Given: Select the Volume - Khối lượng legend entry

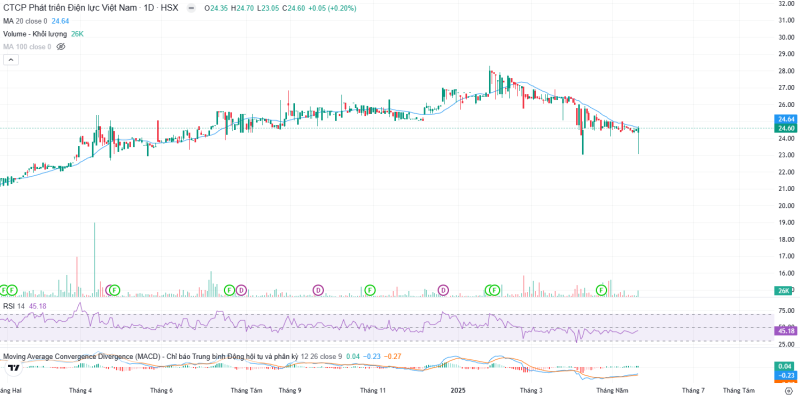Looking at the screenshot, I should 35,34.
